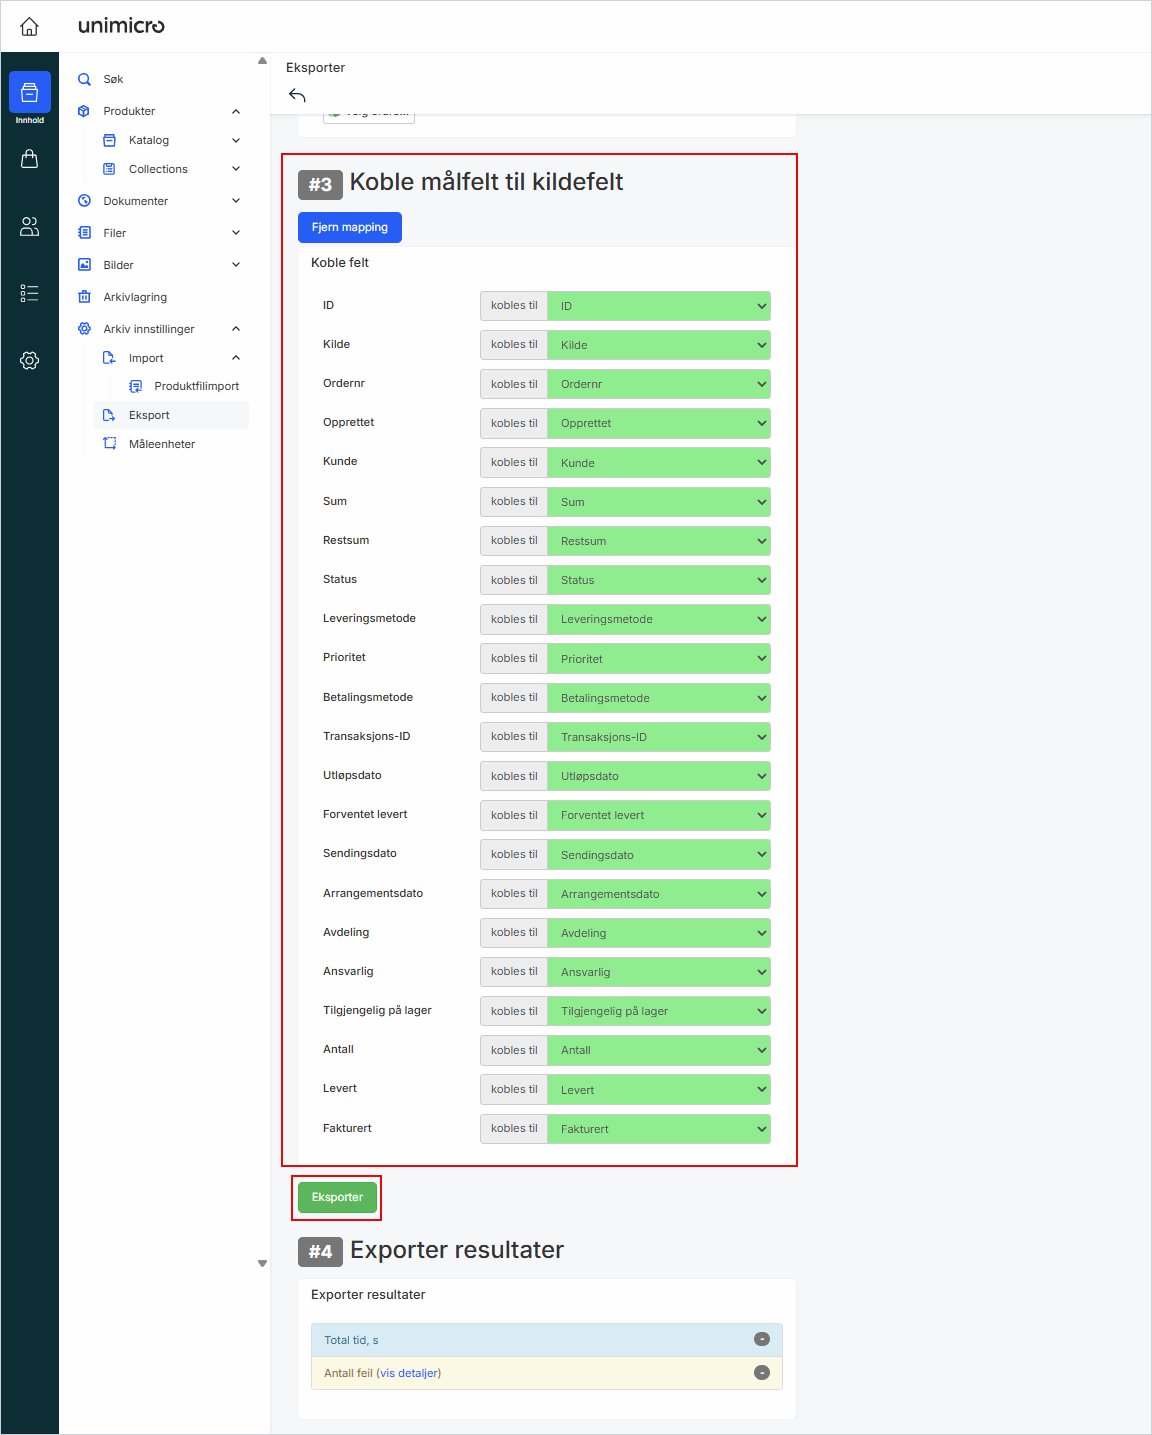Expand the Dokumenter menu group

coord(236,201)
